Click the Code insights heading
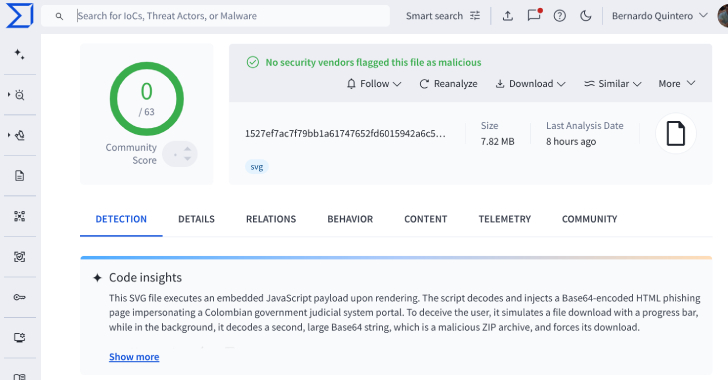The image size is (728, 380). (145, 277)
